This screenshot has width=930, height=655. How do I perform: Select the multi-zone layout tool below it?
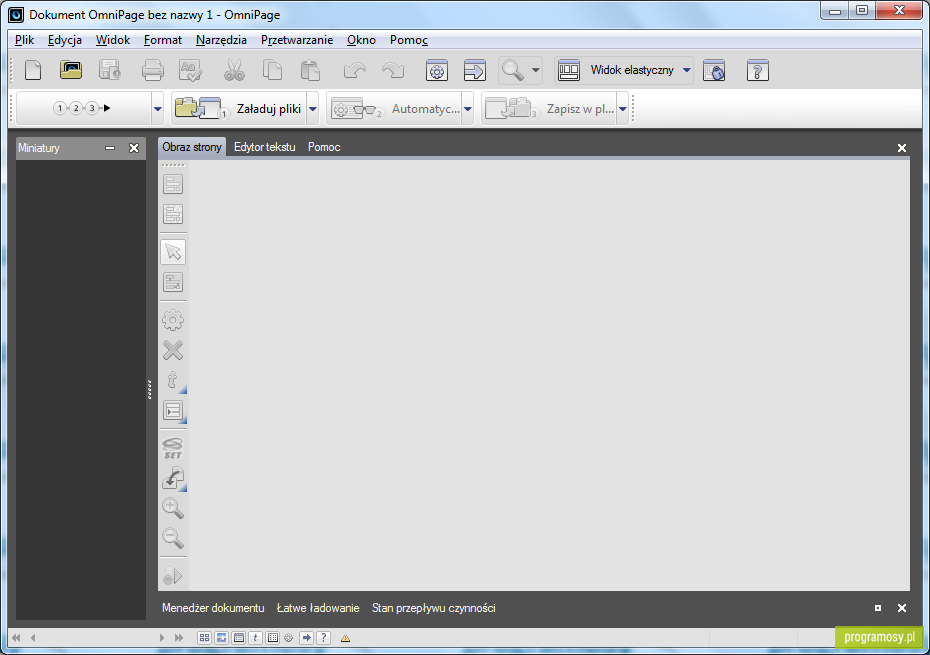(173, 214)
